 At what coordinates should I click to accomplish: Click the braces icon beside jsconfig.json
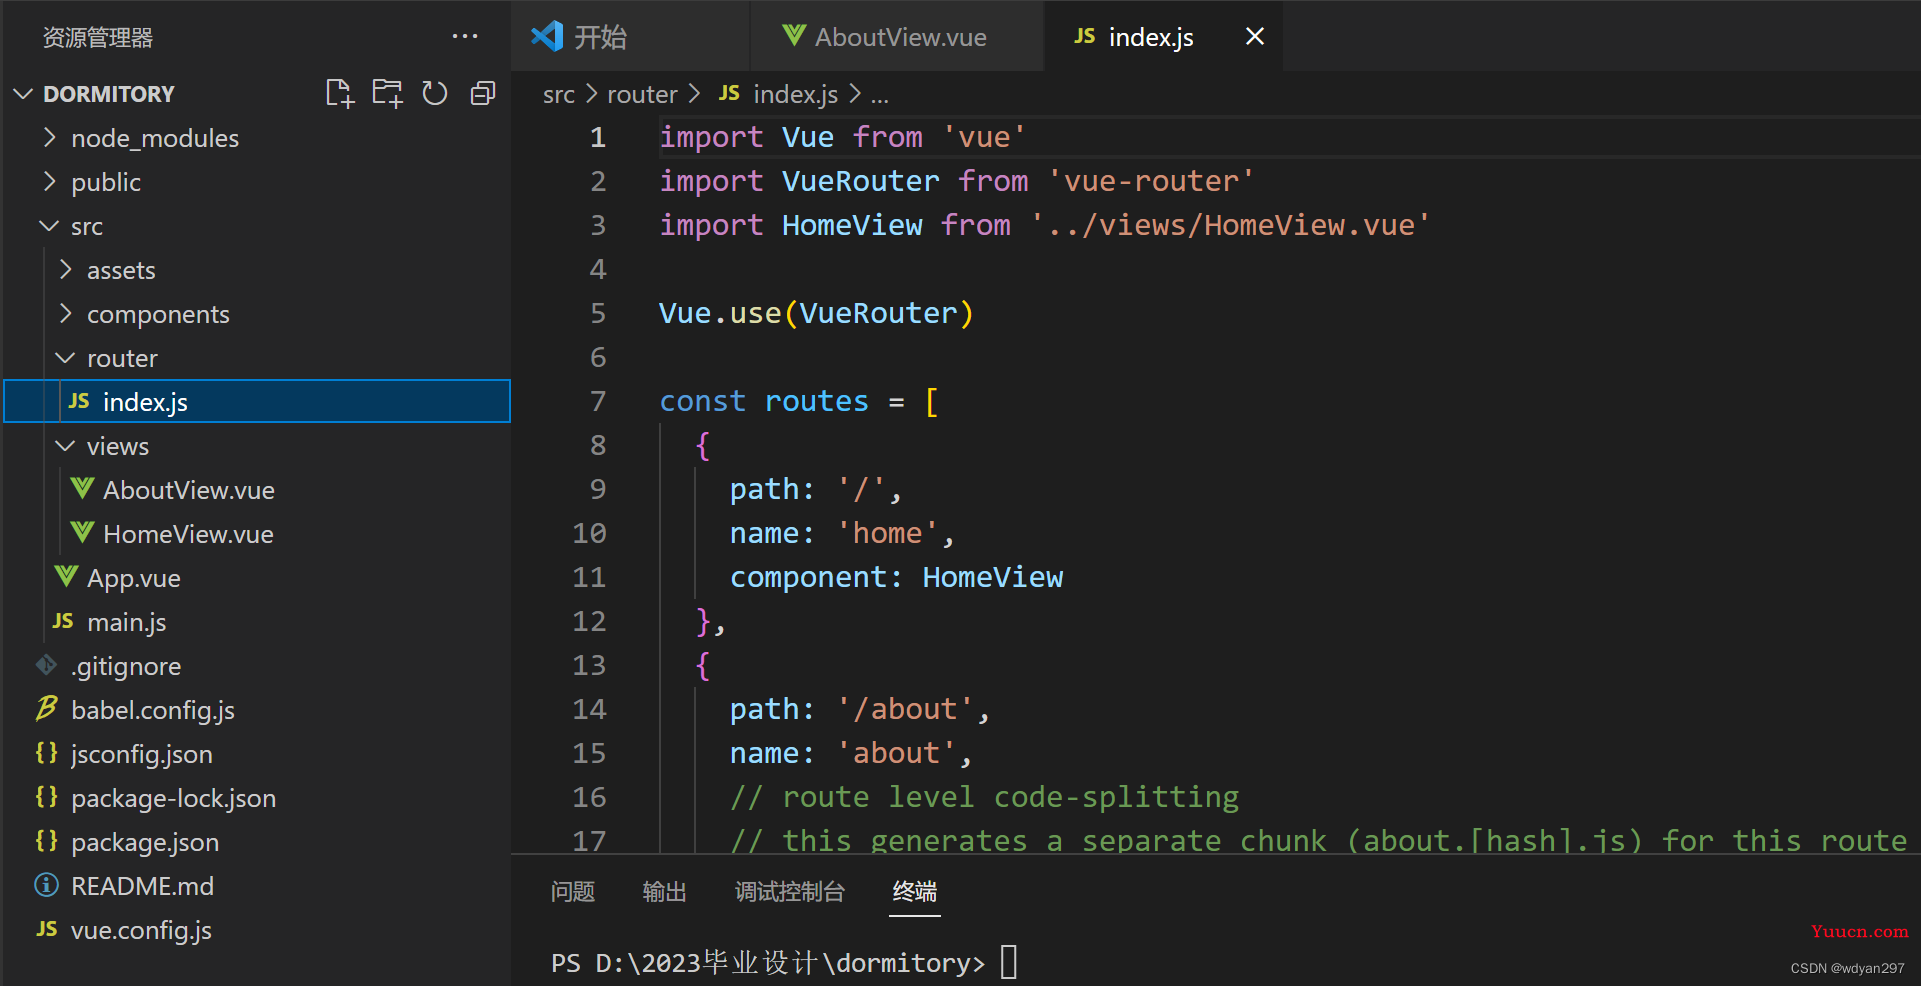46,752
